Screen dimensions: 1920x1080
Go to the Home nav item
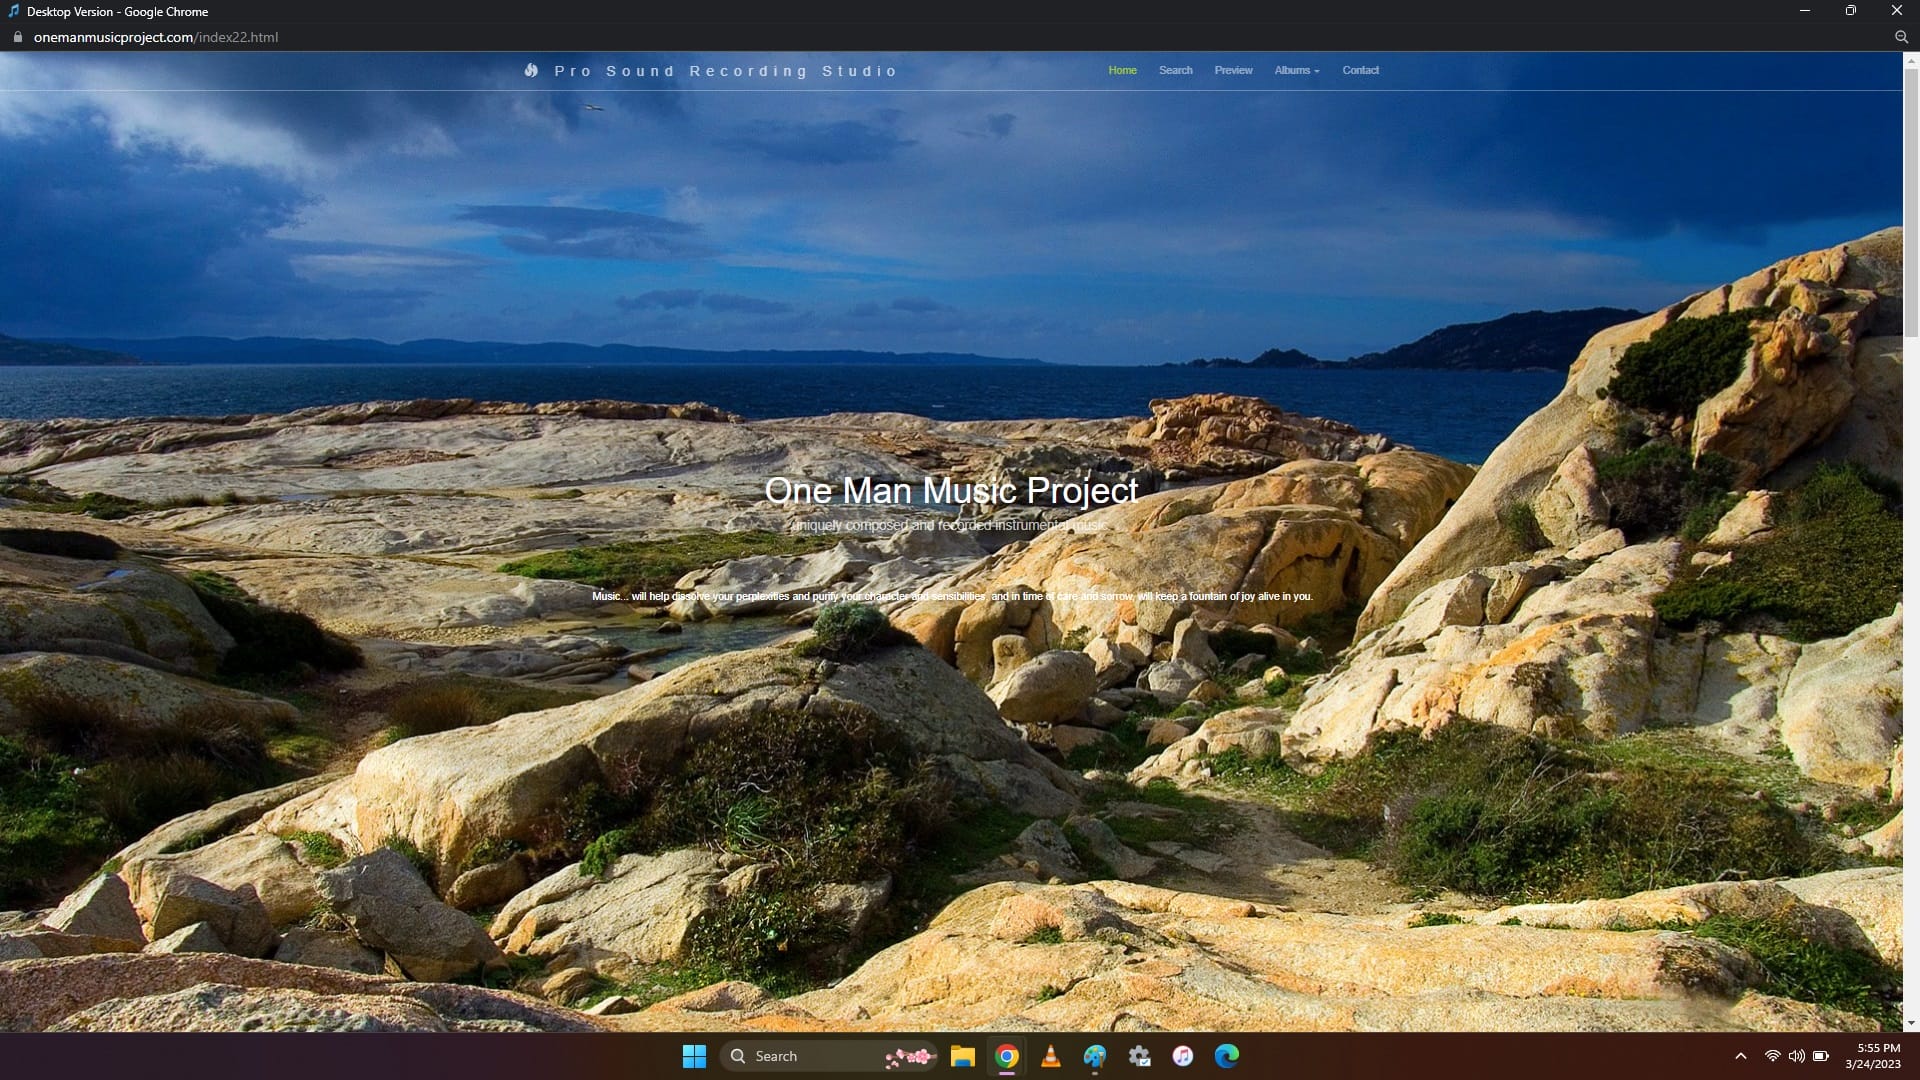click(1122, 70)
